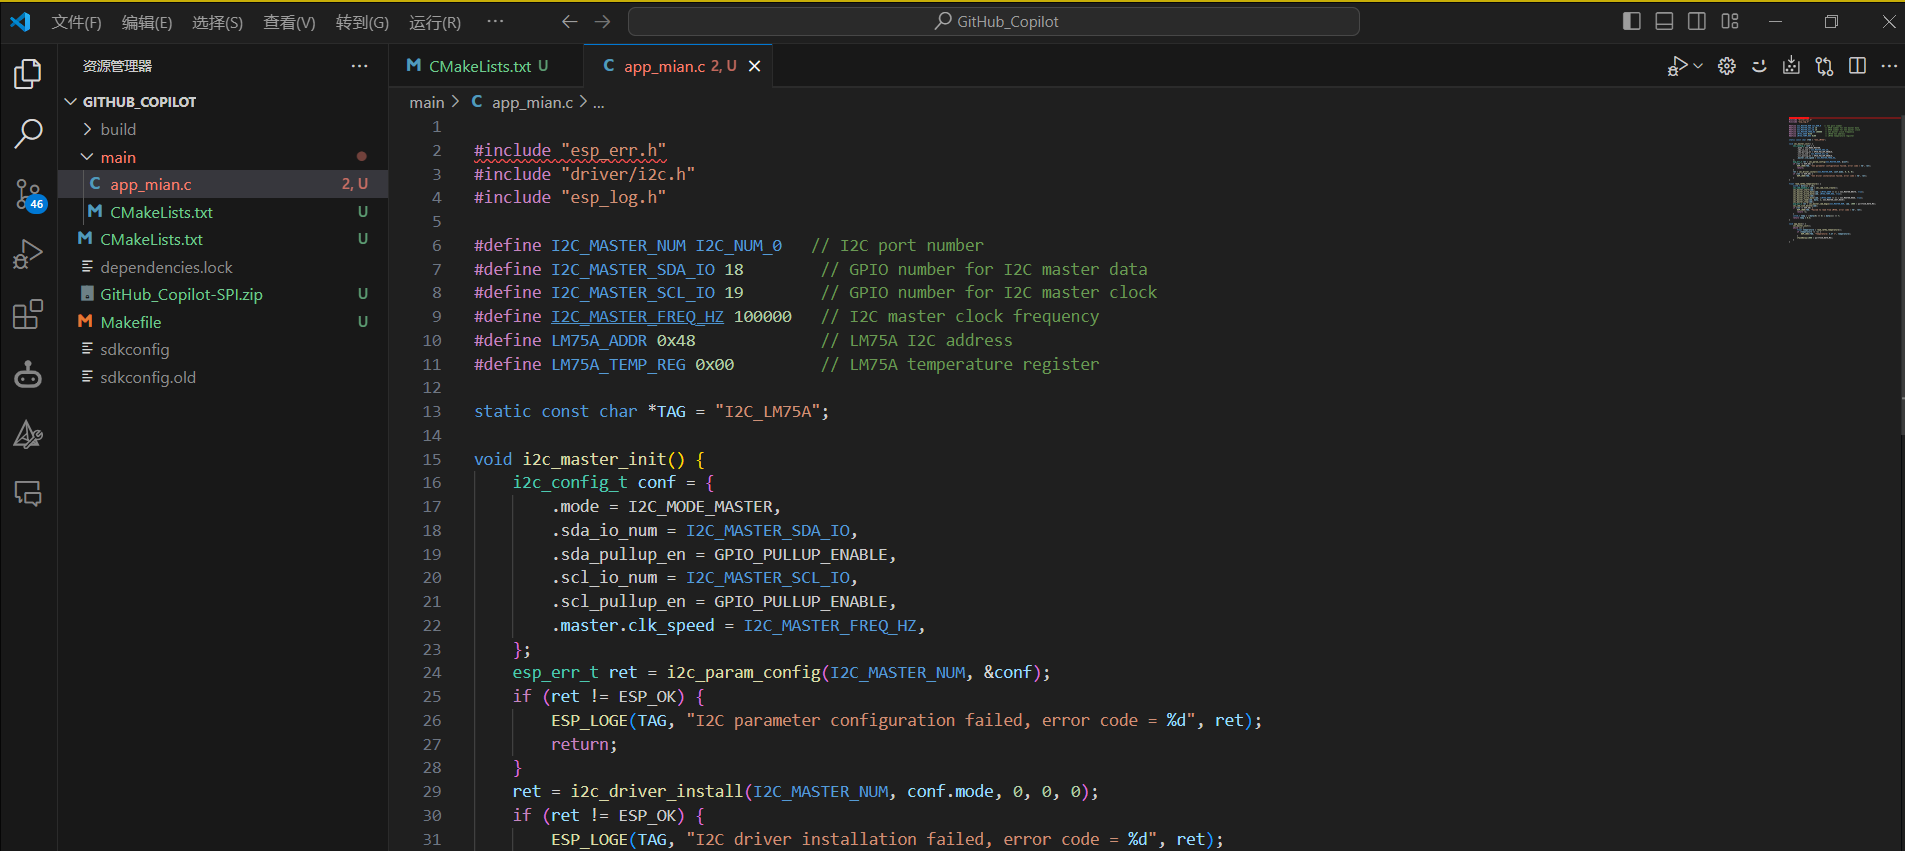Open the 编辑(E) menu
The image size is (1905, 851).
147,22
